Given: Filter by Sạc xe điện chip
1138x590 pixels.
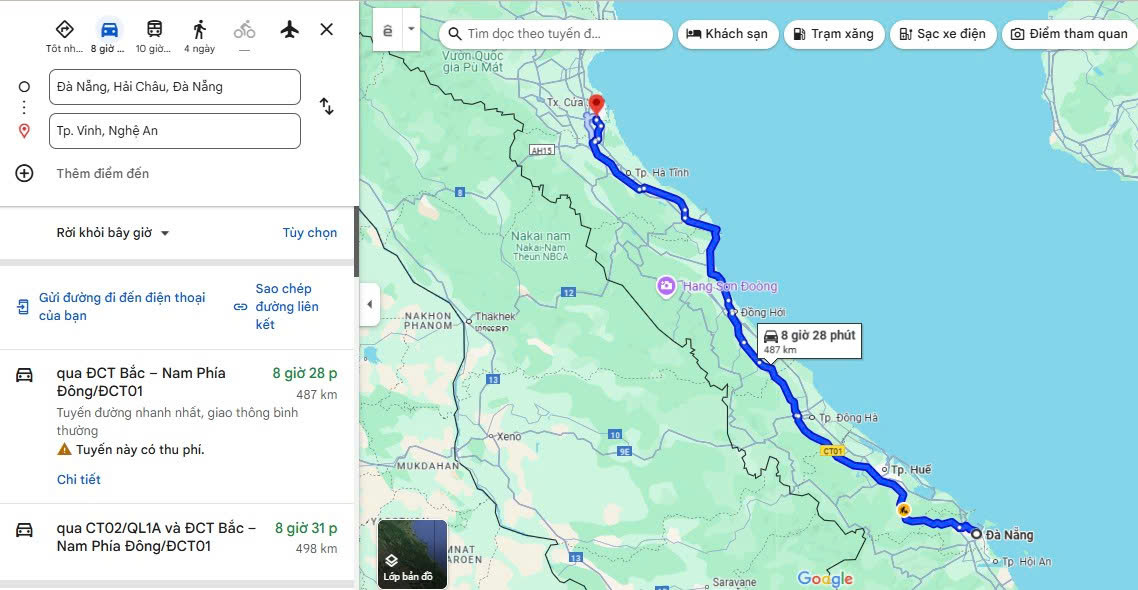Looking at the screenshot, I should click(x=943, y=34).
